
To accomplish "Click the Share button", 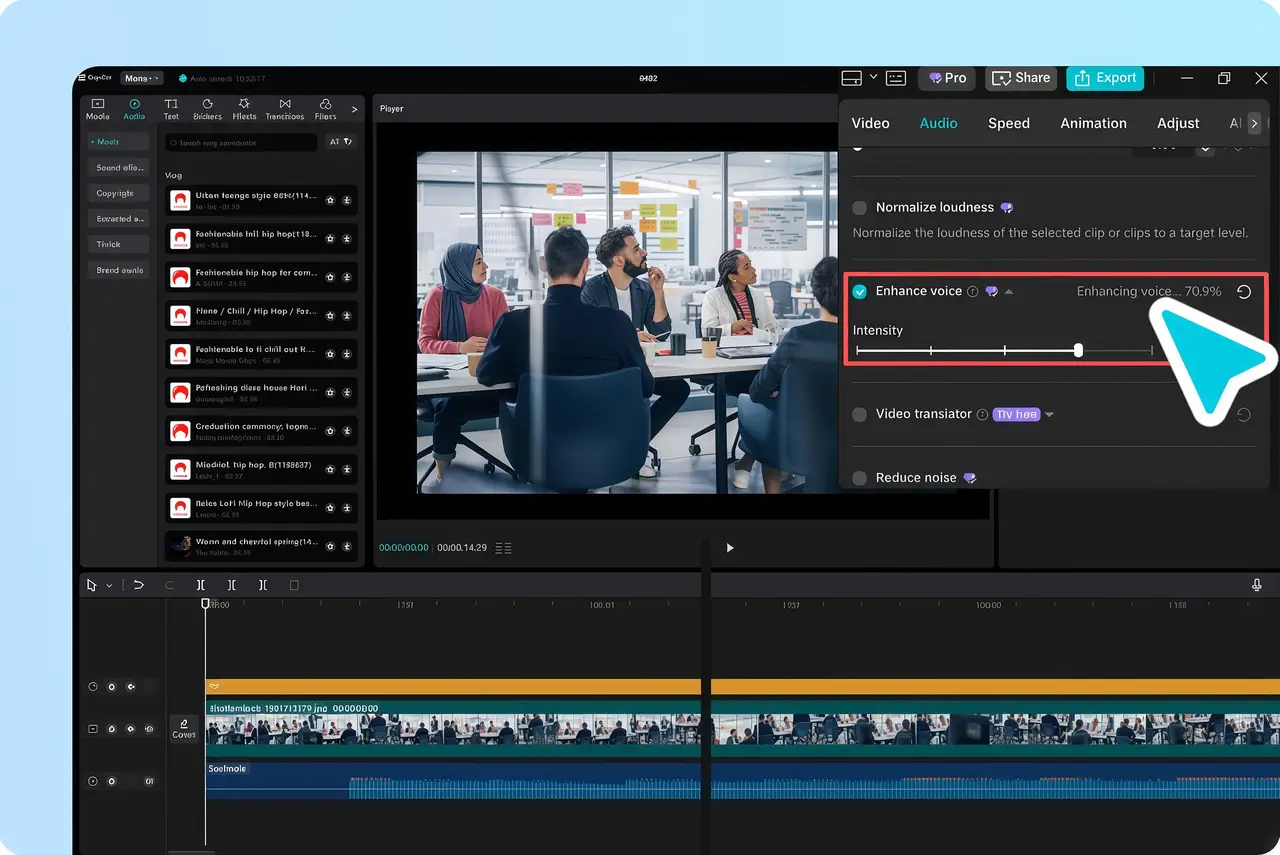I will pos(1020,78).
